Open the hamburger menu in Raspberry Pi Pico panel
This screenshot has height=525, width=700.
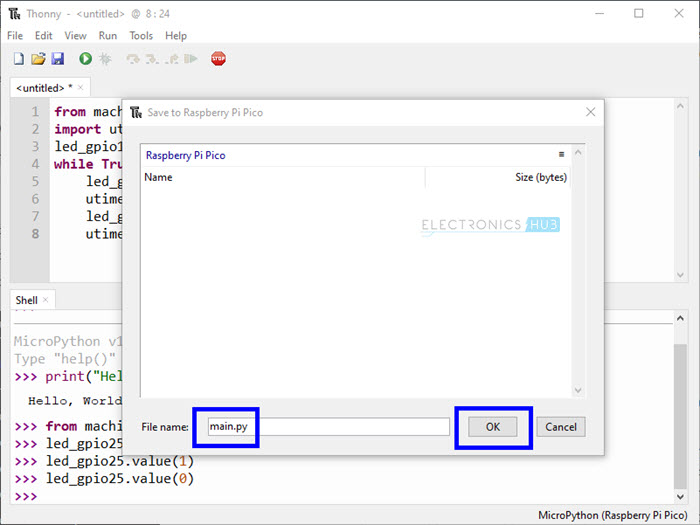(x=562, y=155)
